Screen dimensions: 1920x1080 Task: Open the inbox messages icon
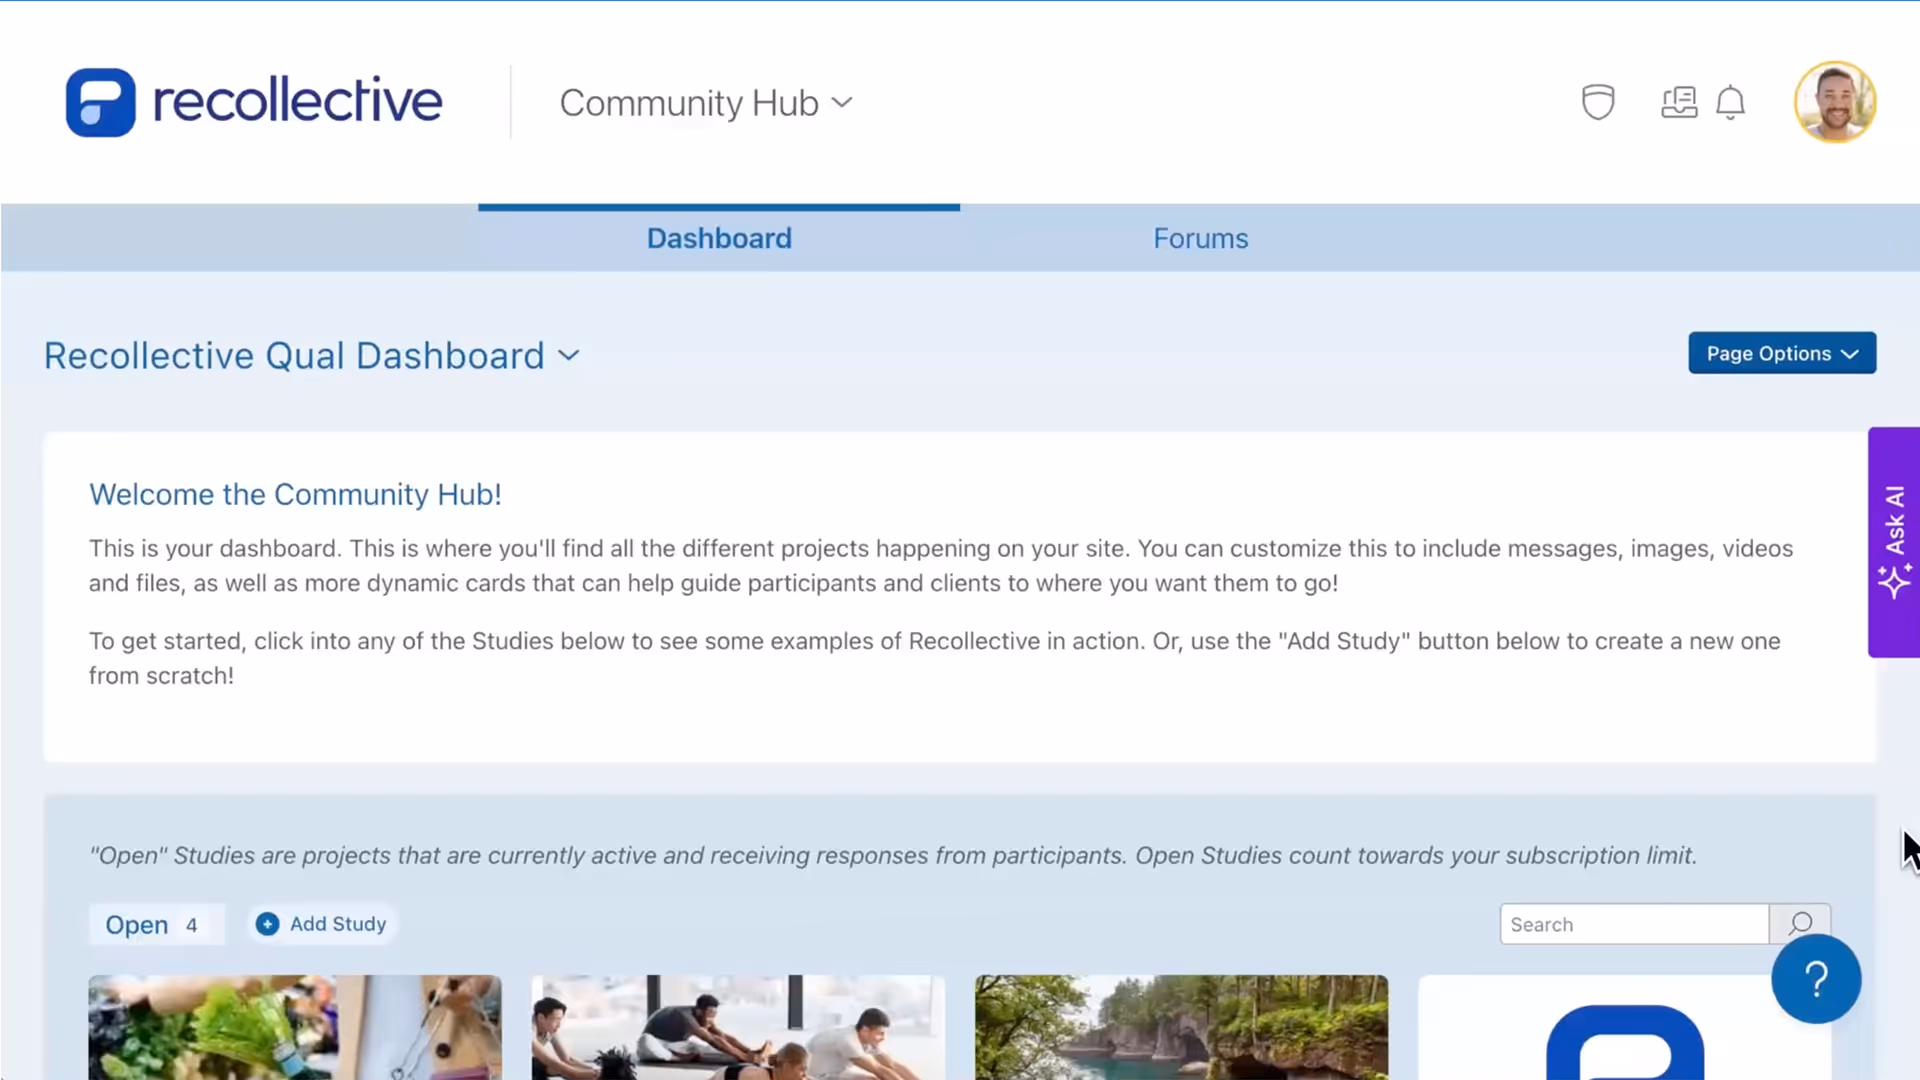coord(1679,102)
